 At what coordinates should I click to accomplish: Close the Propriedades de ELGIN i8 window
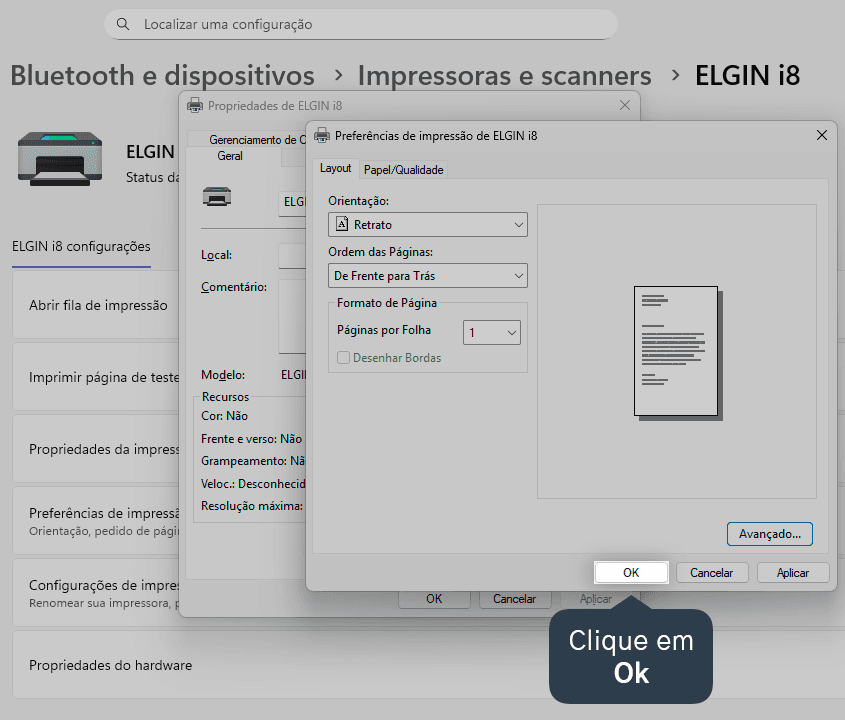pyautogui.click(x=625, y=105)
